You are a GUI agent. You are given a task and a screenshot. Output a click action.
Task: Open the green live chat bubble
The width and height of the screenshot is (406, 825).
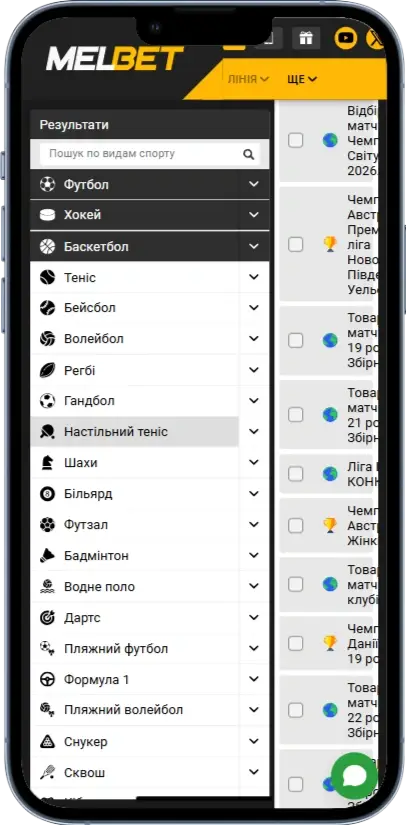[354, 776]
